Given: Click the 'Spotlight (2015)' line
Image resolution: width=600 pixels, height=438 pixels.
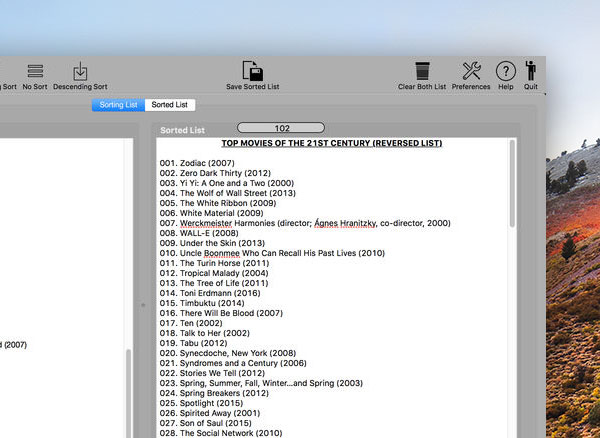Looking at the screenshot, I should pyautogui.click(x=201, y=403).
